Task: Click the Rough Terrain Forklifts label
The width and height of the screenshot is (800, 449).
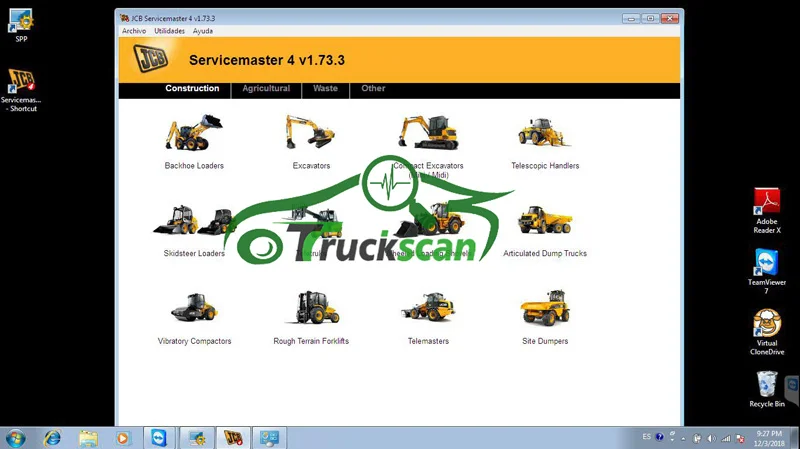Action: coord(311,341)
